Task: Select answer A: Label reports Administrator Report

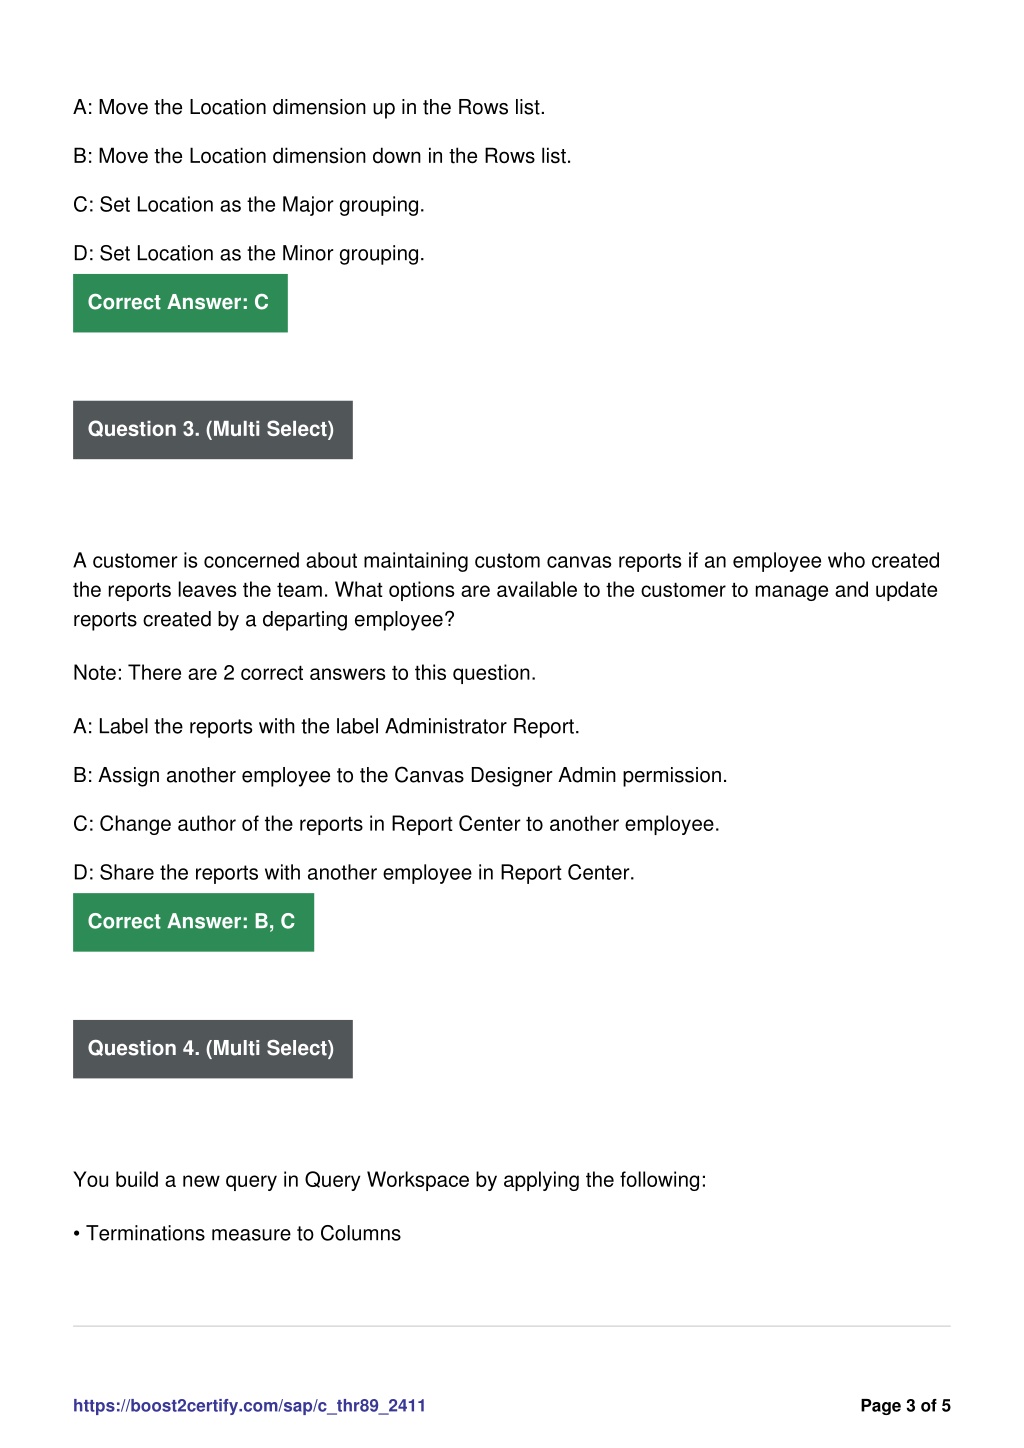Action: (x=326, y=727)
